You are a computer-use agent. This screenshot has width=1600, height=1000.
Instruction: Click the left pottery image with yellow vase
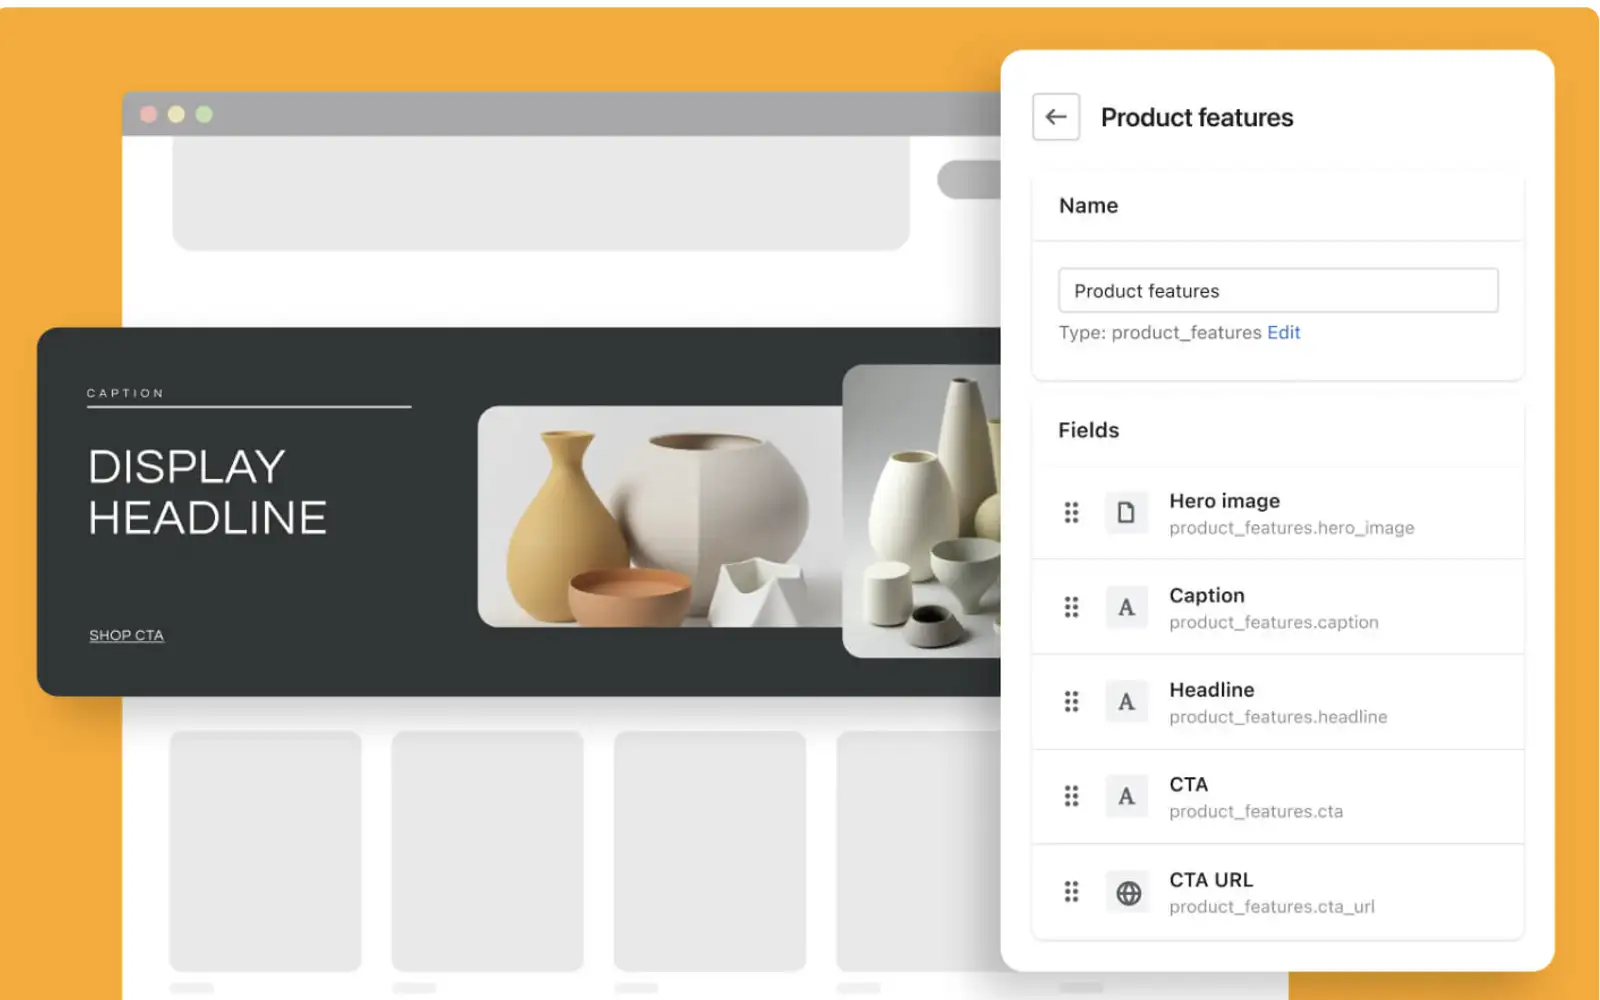point(660,516)
